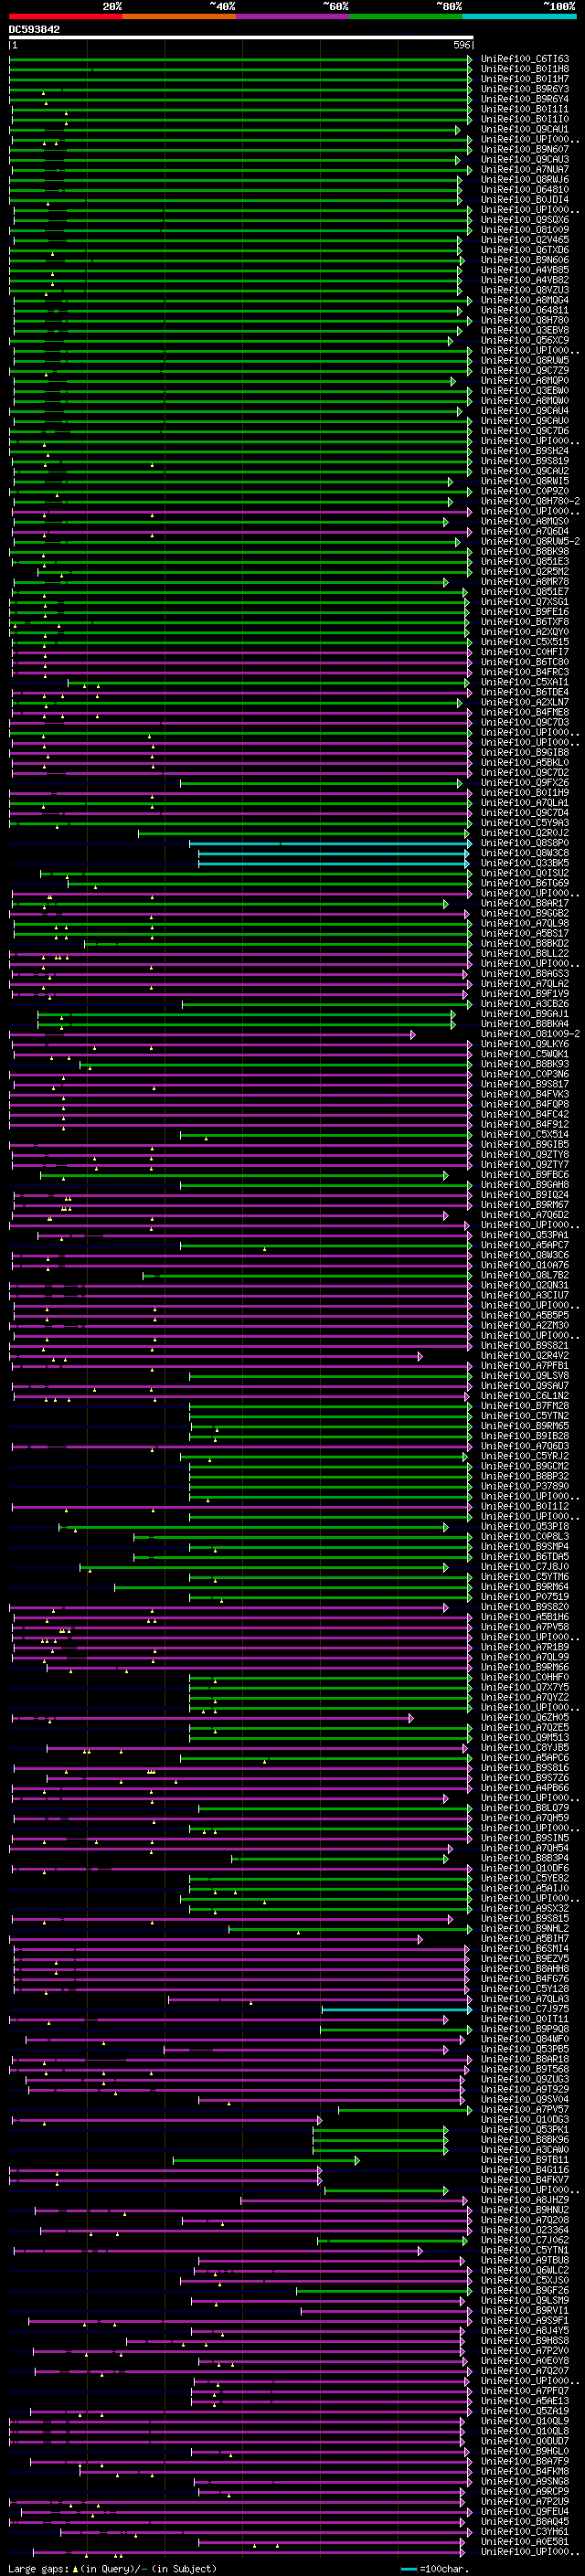Select the UniRef100_A3CB26 label

[x=525, y=1004]
